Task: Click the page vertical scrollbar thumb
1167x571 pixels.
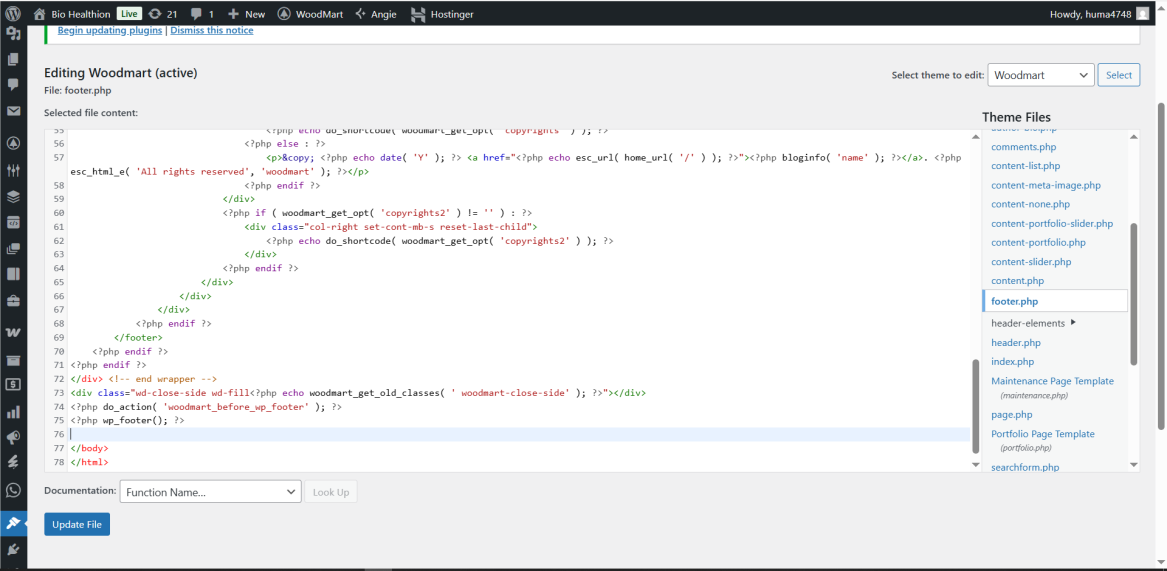Action: [1161, 266]
